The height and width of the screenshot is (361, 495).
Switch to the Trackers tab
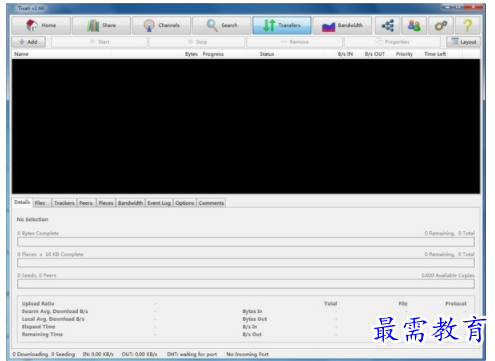tap(64, 203)
